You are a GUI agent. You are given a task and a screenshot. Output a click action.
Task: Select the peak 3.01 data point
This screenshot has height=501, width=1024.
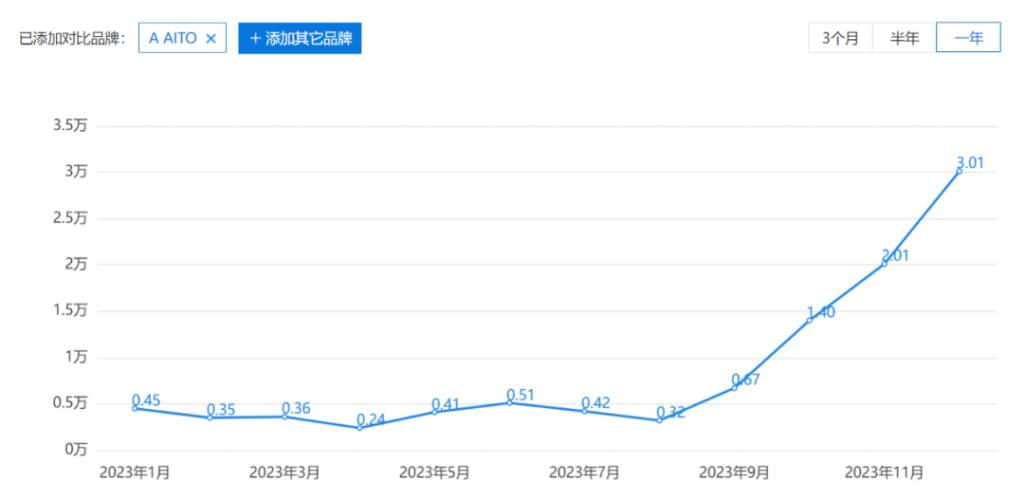click(959, 171)
